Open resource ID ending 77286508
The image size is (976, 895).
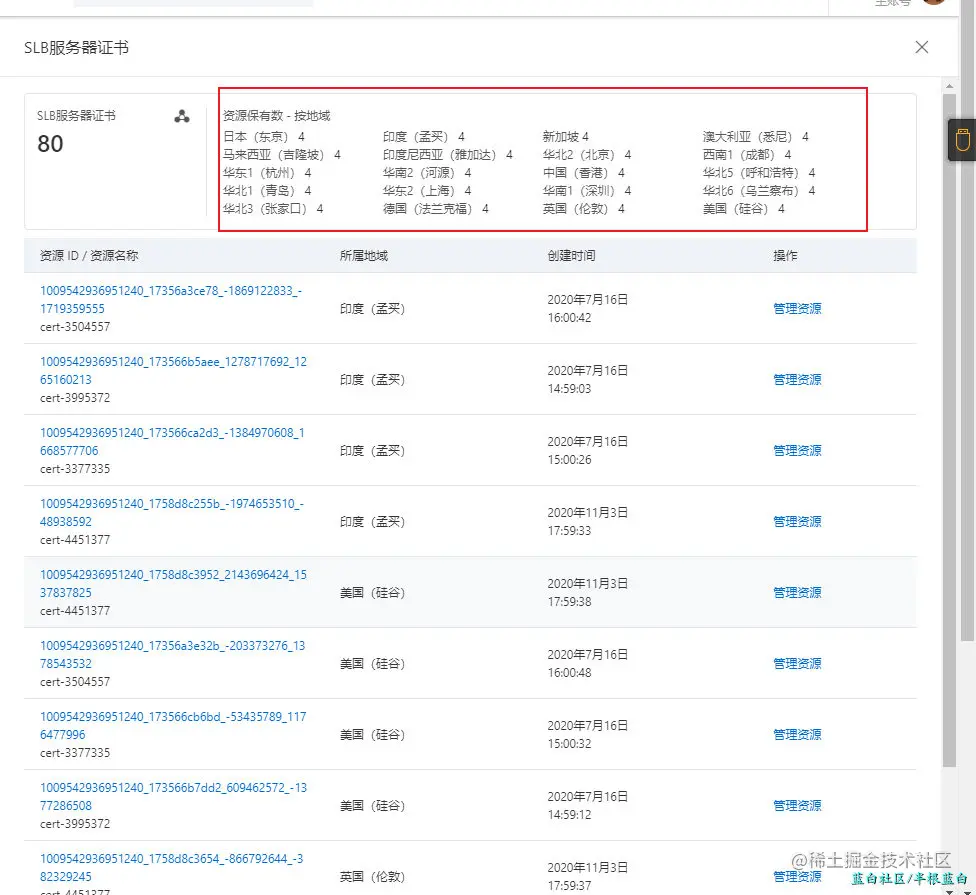point(173,796)
